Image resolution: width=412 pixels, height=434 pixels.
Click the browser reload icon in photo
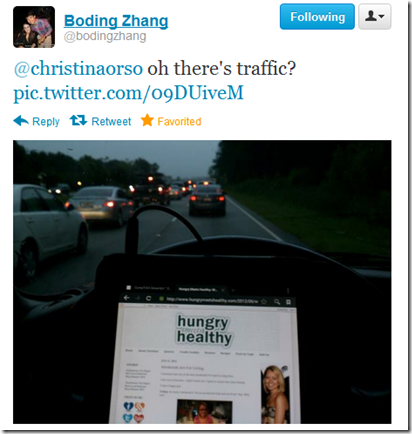point(149,298)
